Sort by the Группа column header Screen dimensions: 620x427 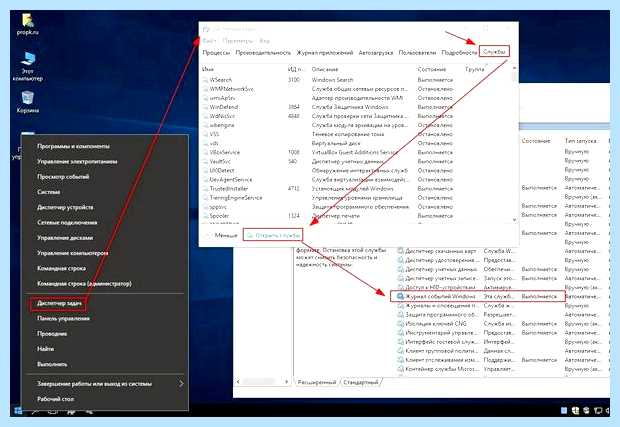click(474, 69)
